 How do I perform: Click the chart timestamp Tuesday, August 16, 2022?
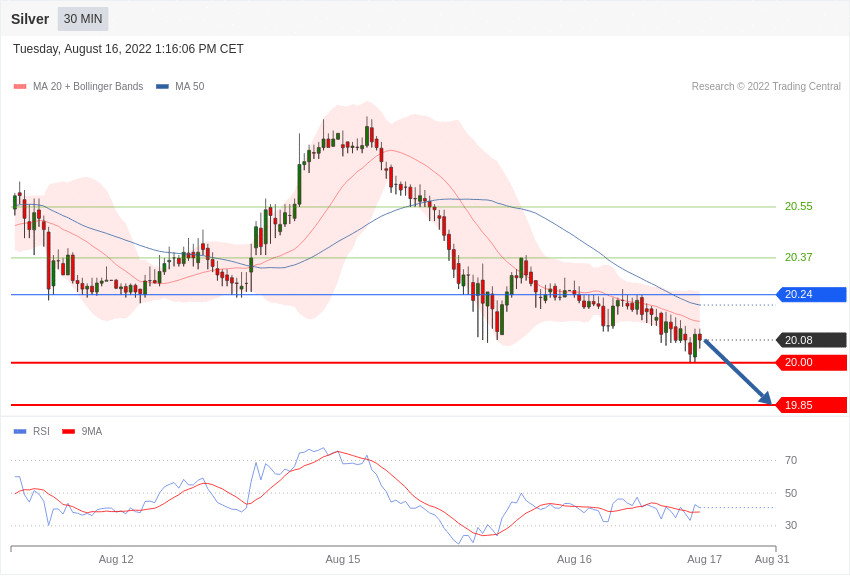[128, 49]
